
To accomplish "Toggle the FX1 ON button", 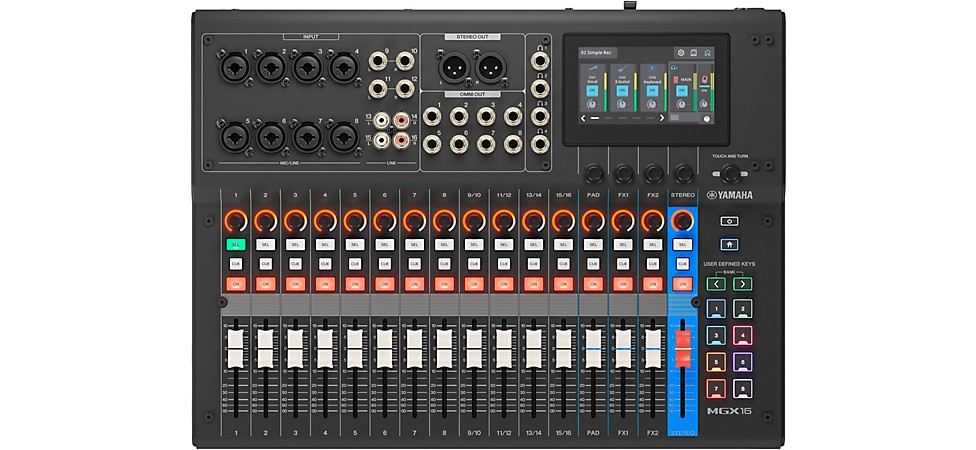I will [622, 284].
